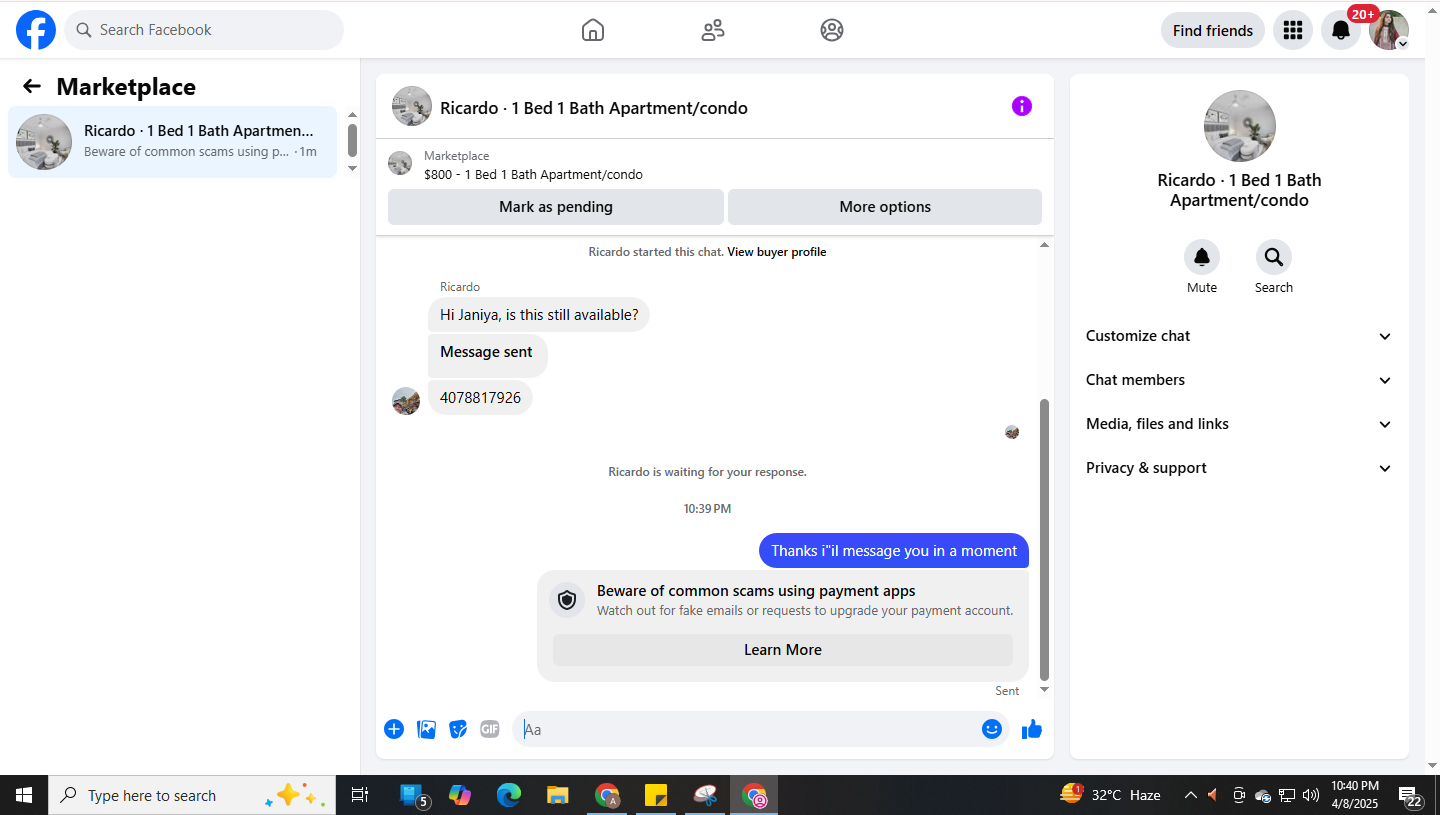Send a thumbs-up like
The image size is (1440, 815).
pos(1032,729)
